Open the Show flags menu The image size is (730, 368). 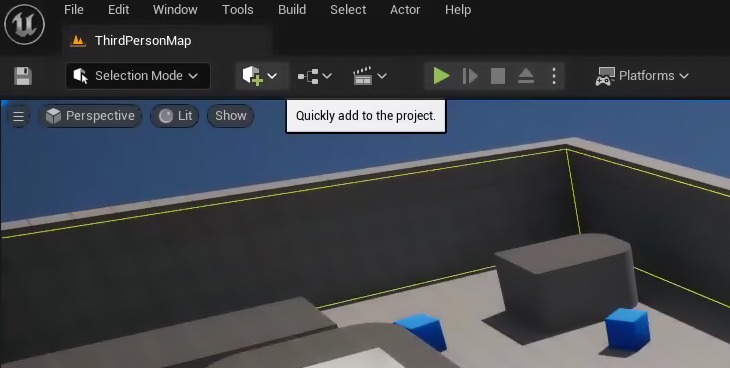tap(230, 116)
